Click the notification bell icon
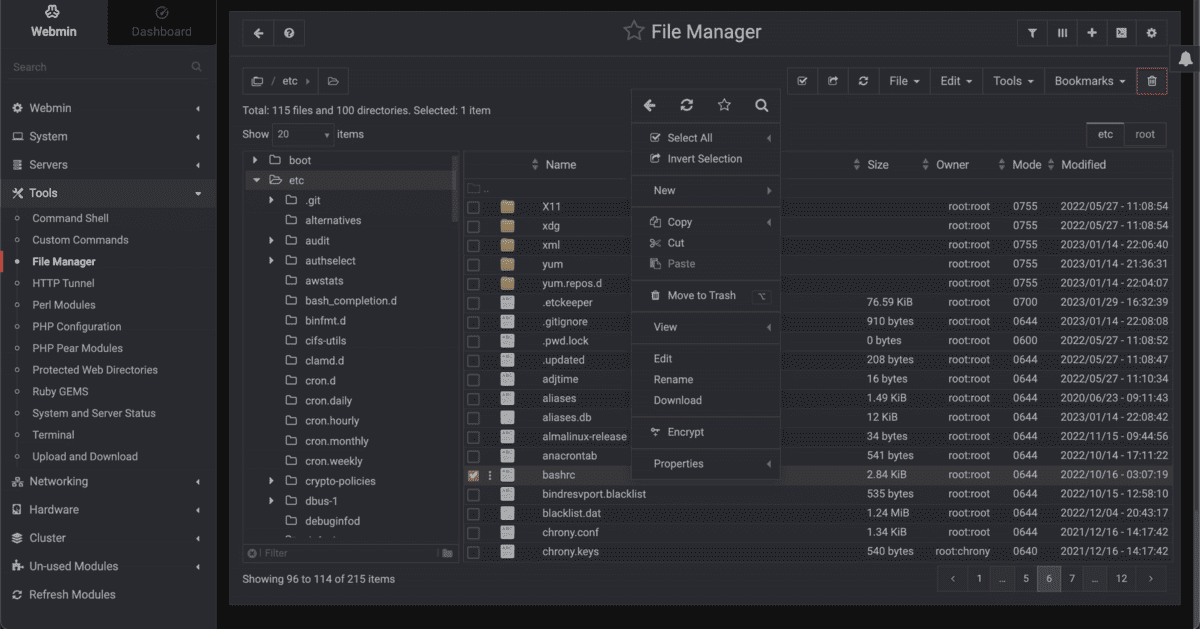 (1186, 59)
